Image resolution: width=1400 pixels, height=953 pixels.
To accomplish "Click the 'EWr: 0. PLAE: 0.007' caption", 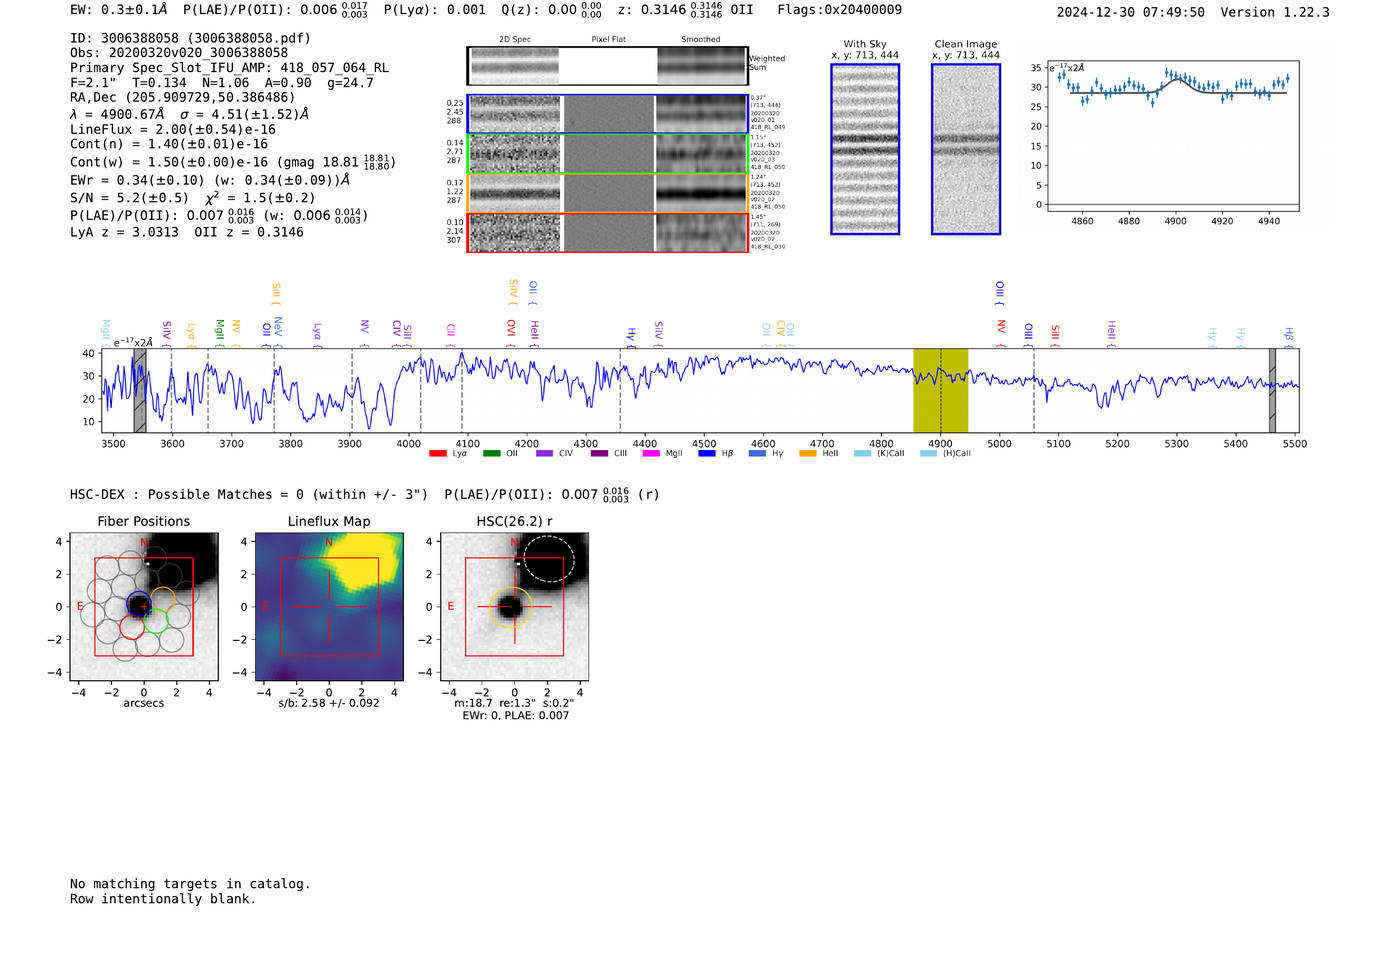I will click(x=515, y=716).
